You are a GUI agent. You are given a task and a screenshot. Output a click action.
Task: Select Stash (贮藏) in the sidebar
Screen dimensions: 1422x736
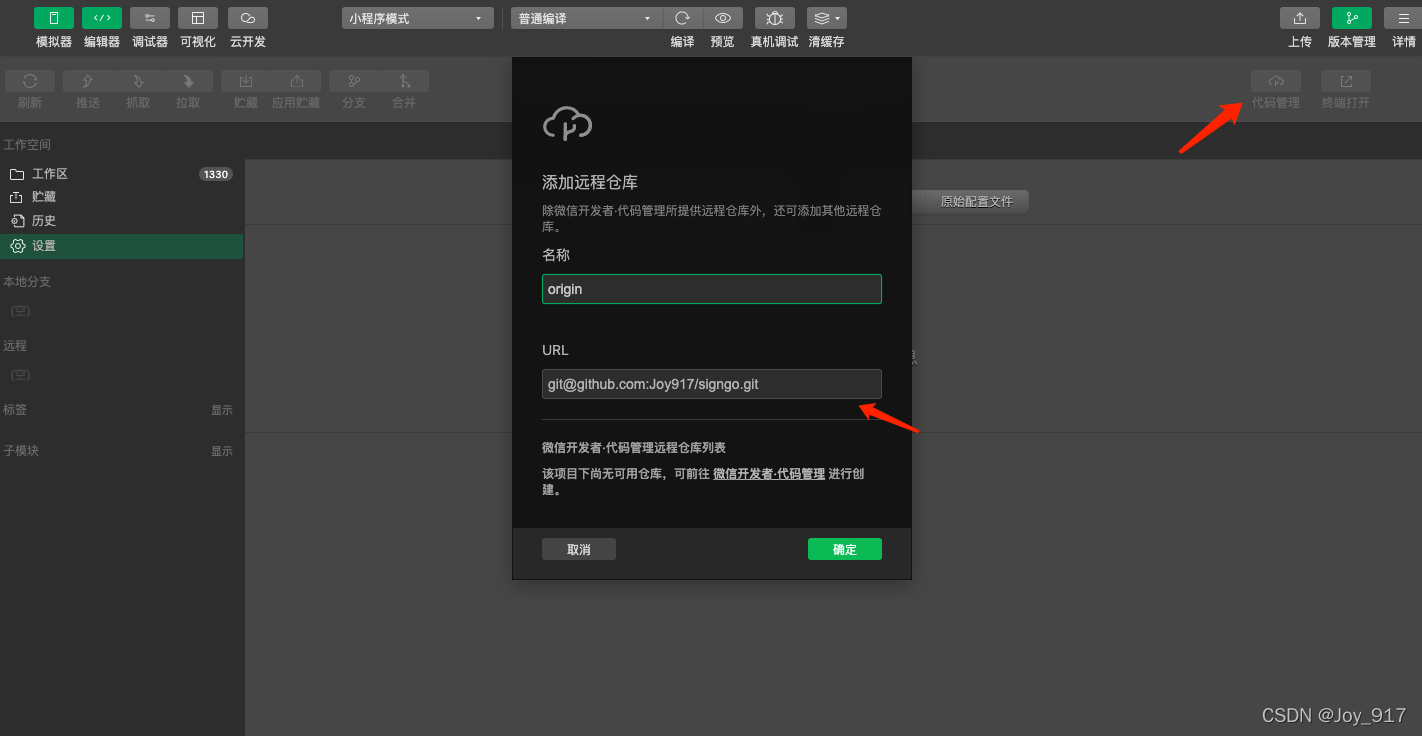[121, 197]
